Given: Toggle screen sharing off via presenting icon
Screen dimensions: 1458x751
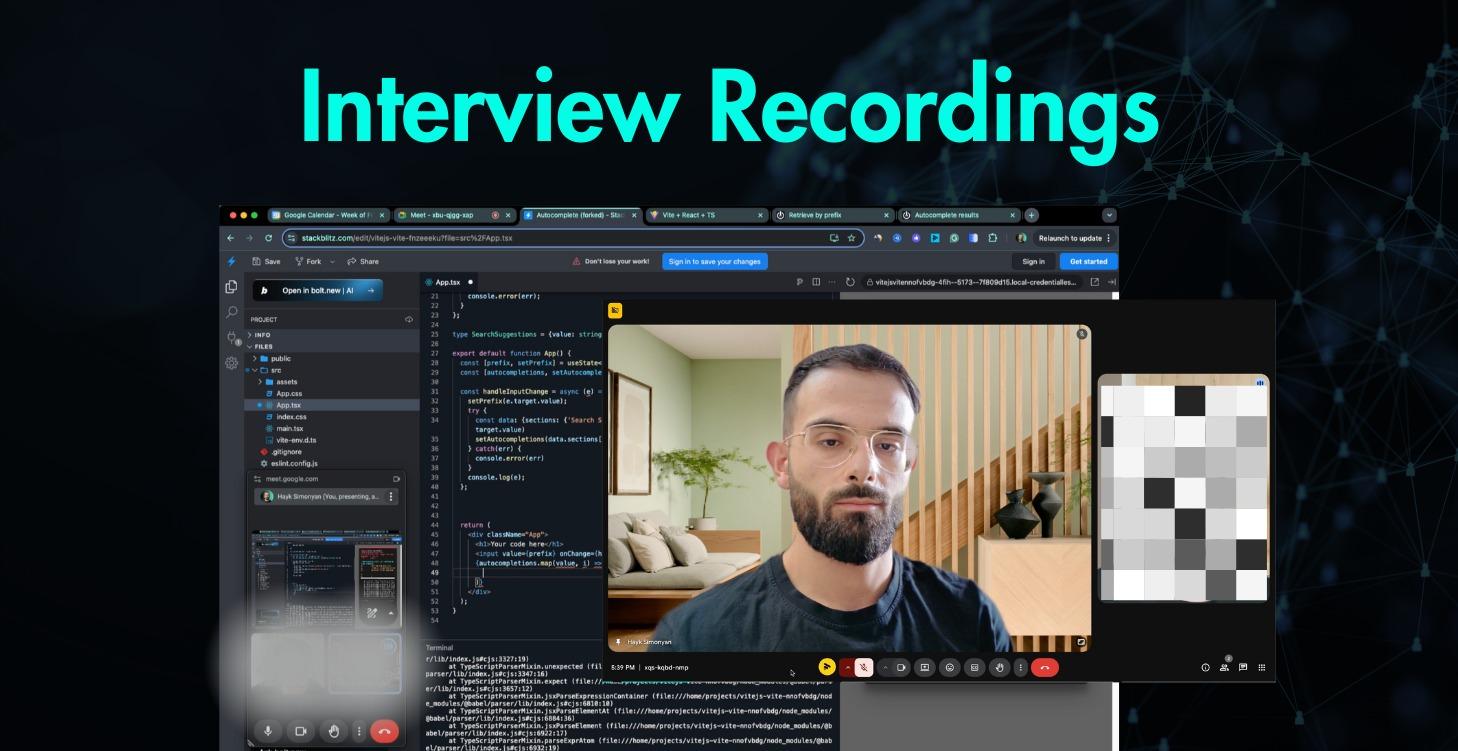Looking at the screenshot, I should tap(926, 667).
